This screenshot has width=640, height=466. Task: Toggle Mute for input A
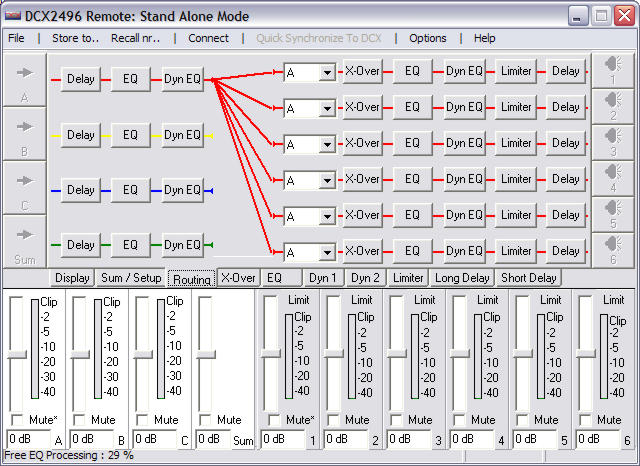pyautogui.click(x=17, y=419)
